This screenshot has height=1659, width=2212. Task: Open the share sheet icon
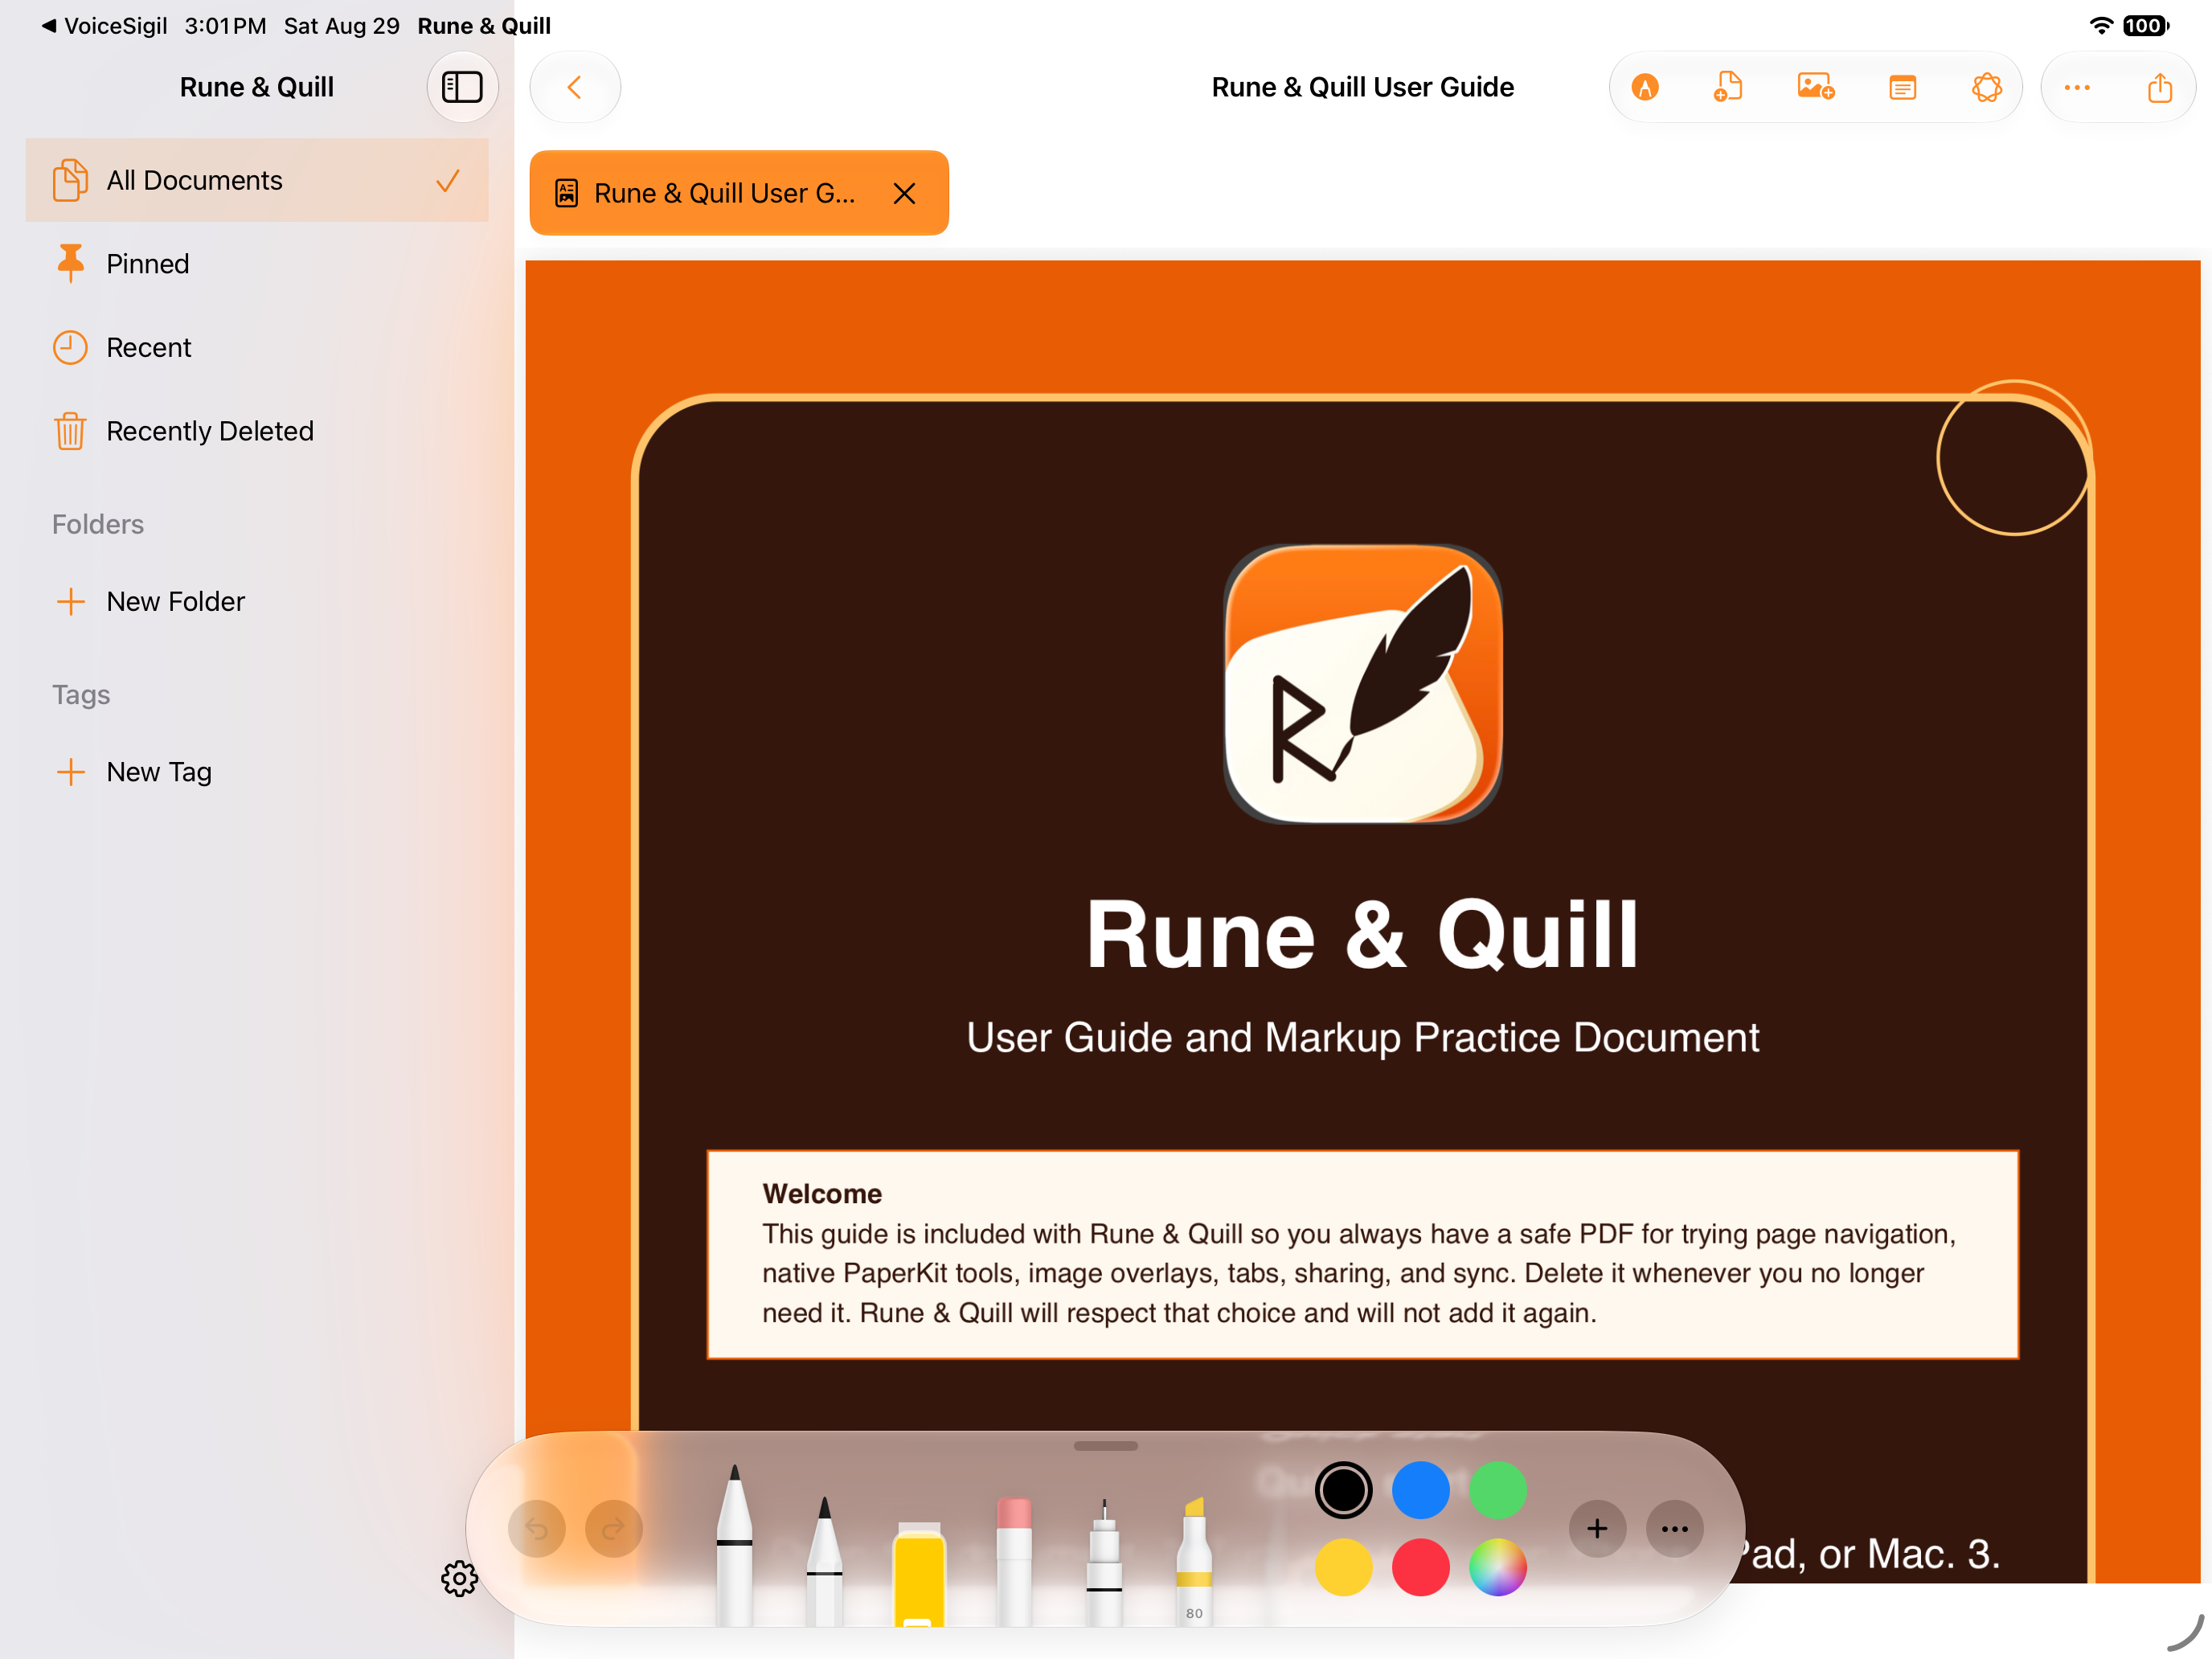click(x=2160, y=87)
